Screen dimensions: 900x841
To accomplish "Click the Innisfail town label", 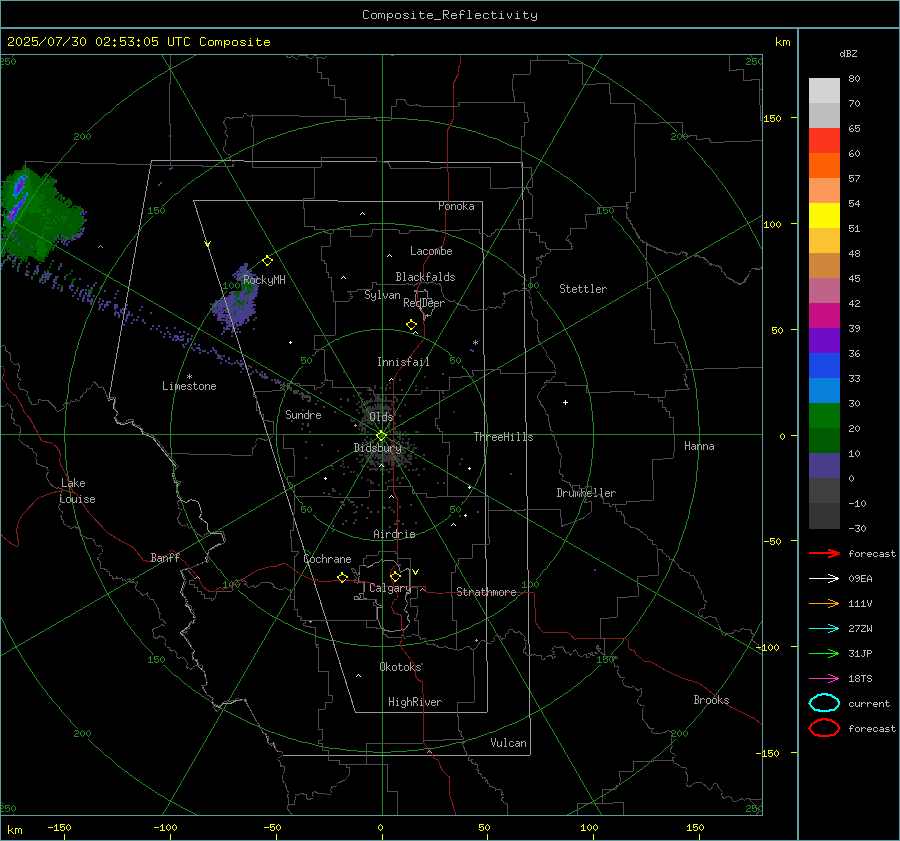I will (403, 362).
